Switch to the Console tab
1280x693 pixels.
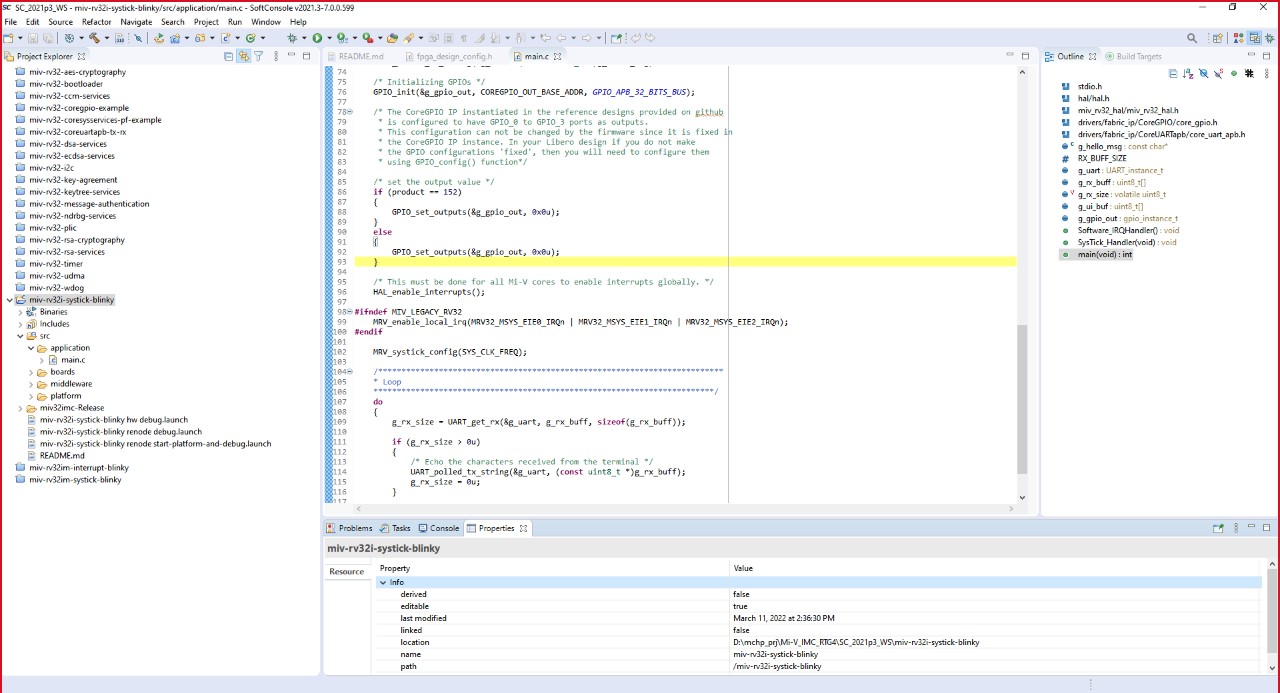(x=438, y=528)
